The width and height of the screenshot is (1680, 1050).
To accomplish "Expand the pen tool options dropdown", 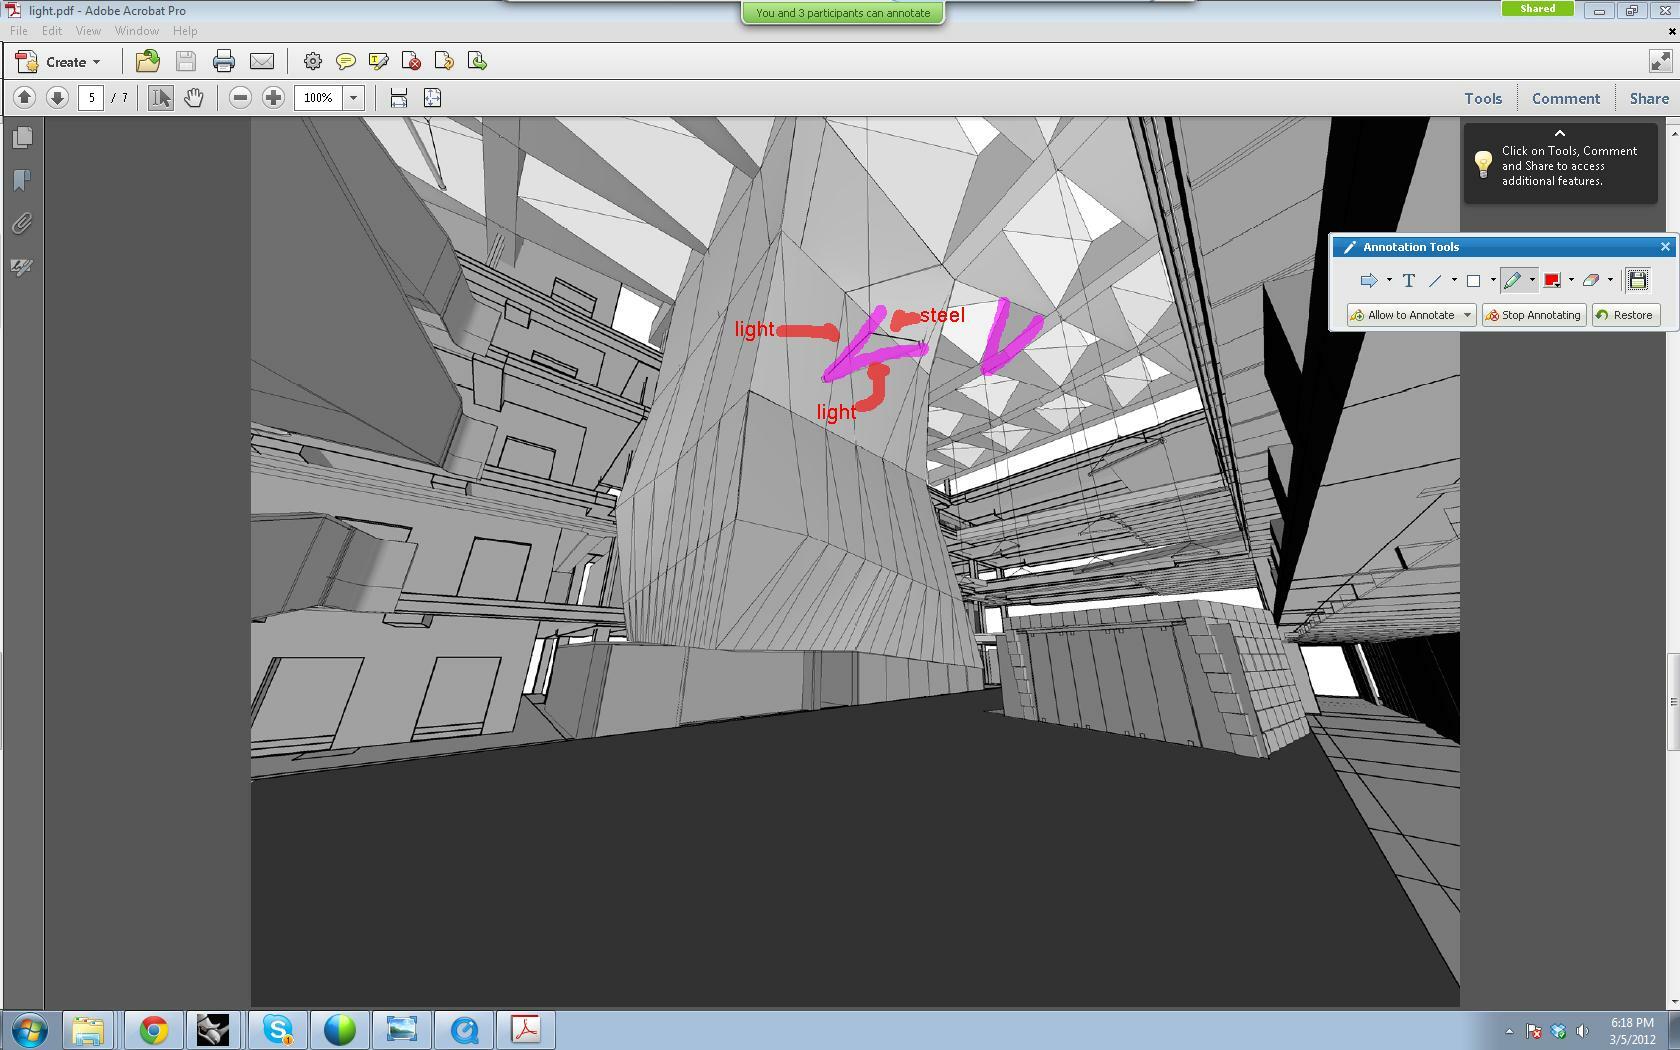I will pyautogui.click(x=1531, y=281).
